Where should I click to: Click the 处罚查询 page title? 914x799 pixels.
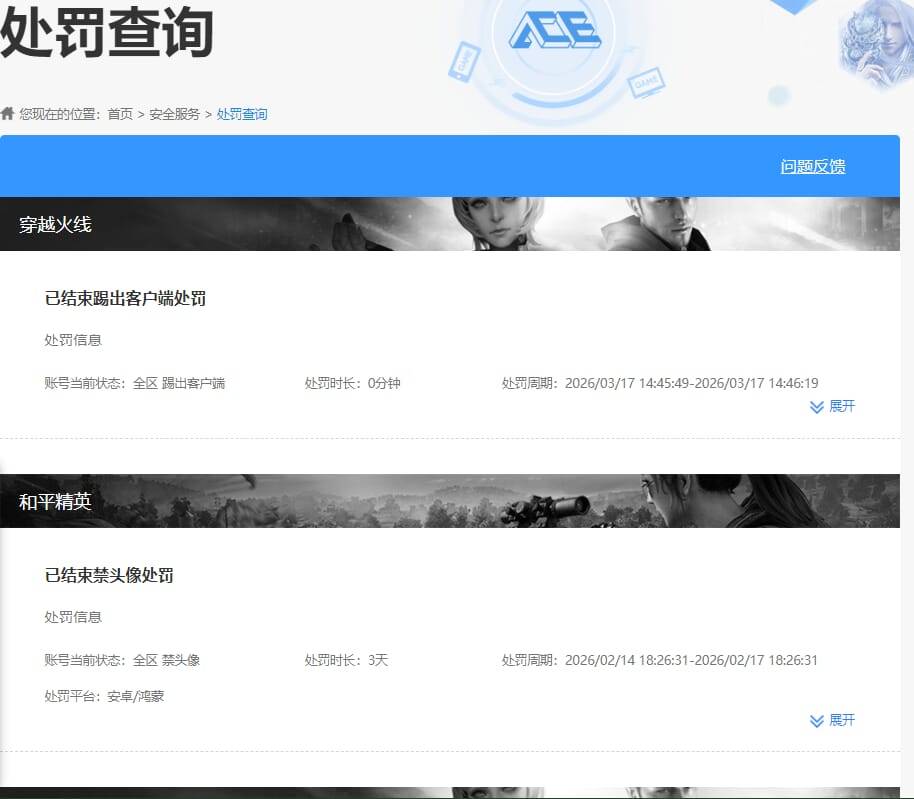(107, 32)
